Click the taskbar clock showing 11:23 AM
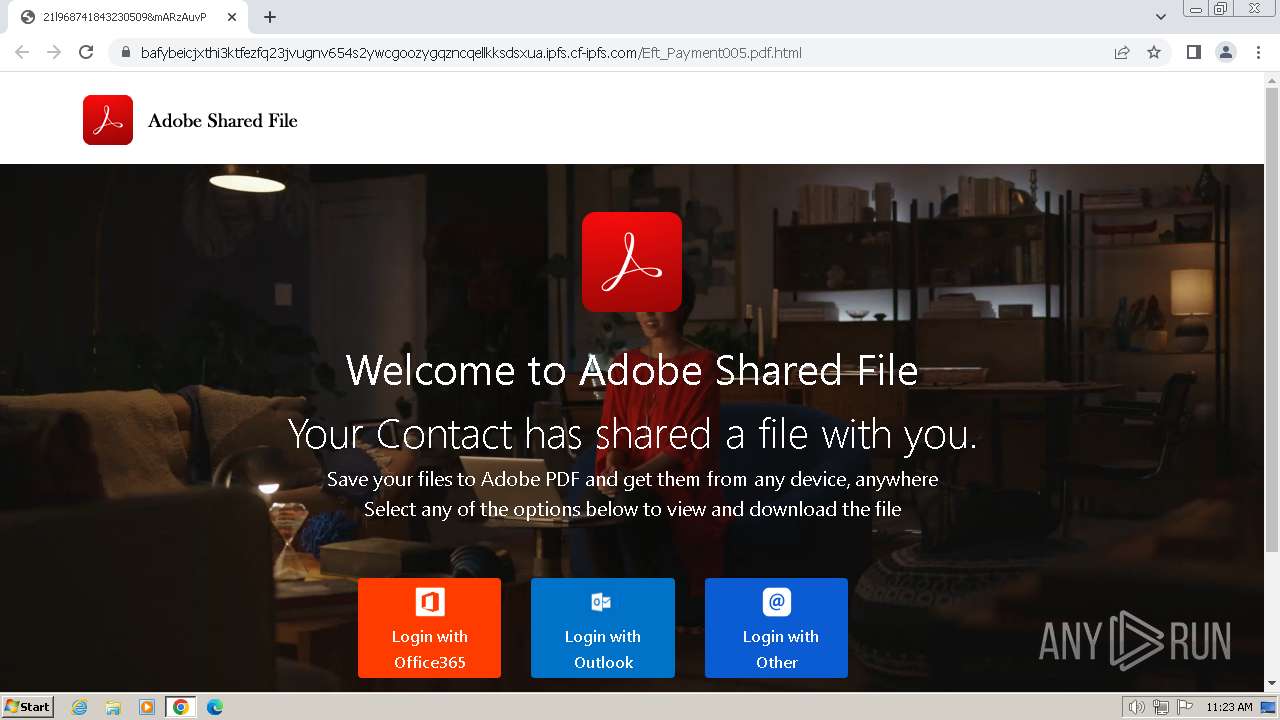The width and height of the screenshot is (1280, 720). (x=1229, y=707)
